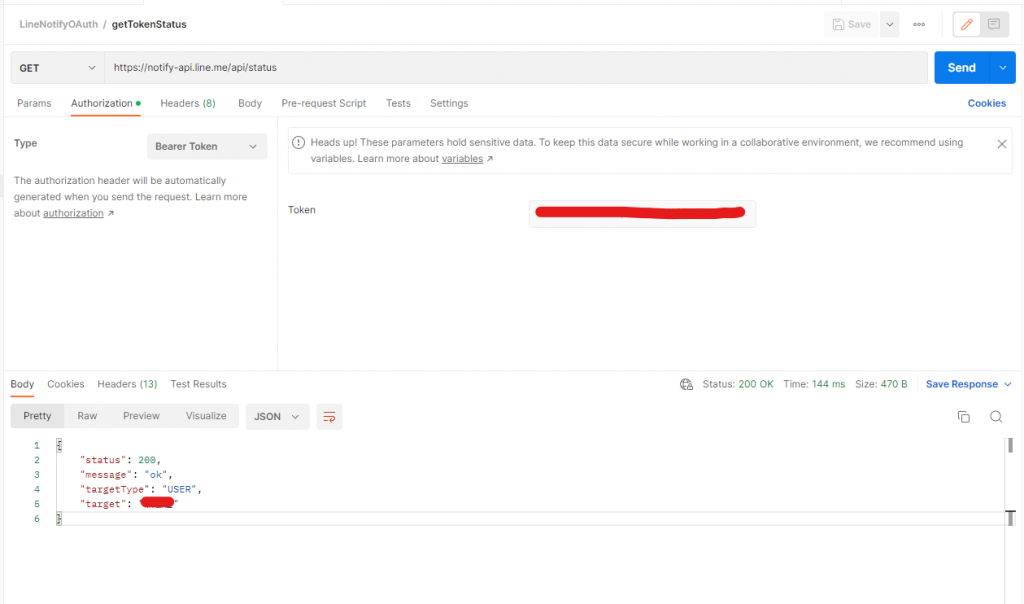Image resolution: width=1024 pixels, height=604 pixels.
Task: Switch to Raw view
Action: click(x=87, y=416)
